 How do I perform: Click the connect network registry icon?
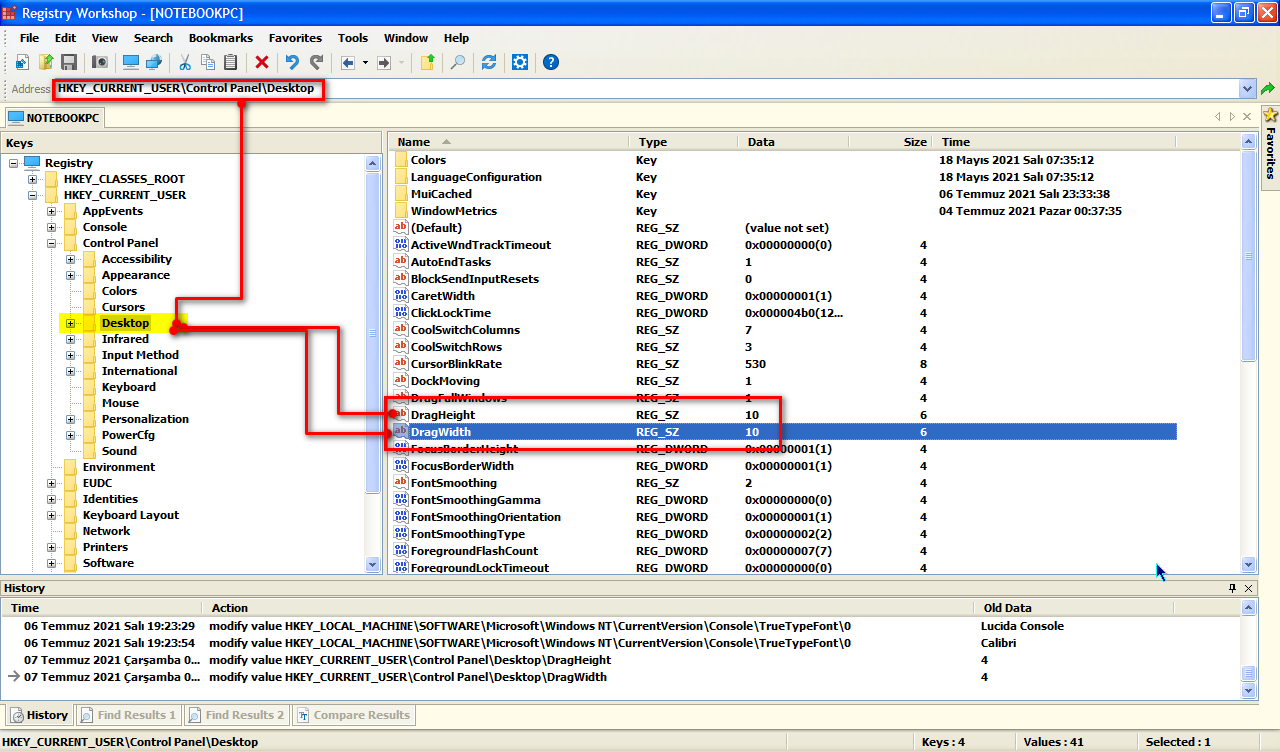[154, 62]
